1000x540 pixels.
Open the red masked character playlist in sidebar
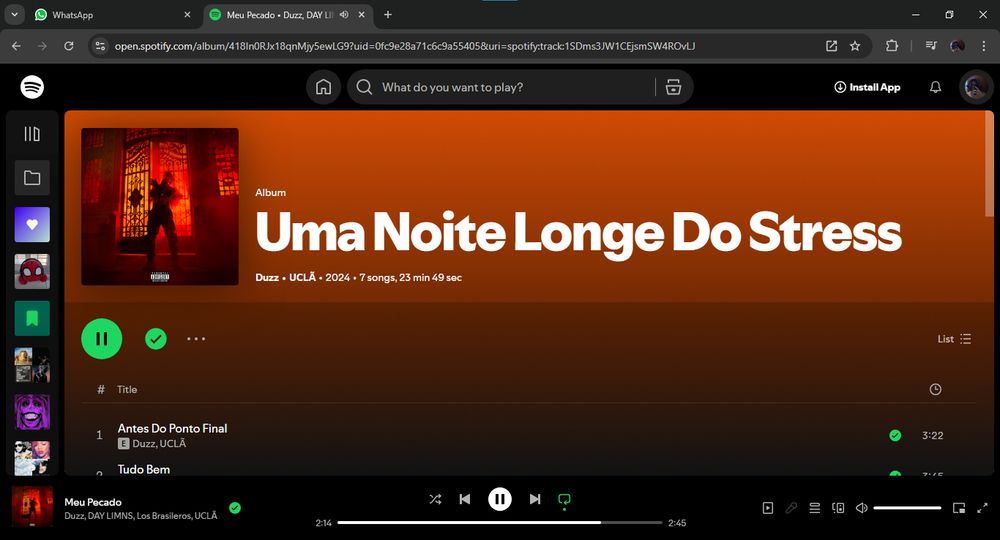[x=32, y=272]
